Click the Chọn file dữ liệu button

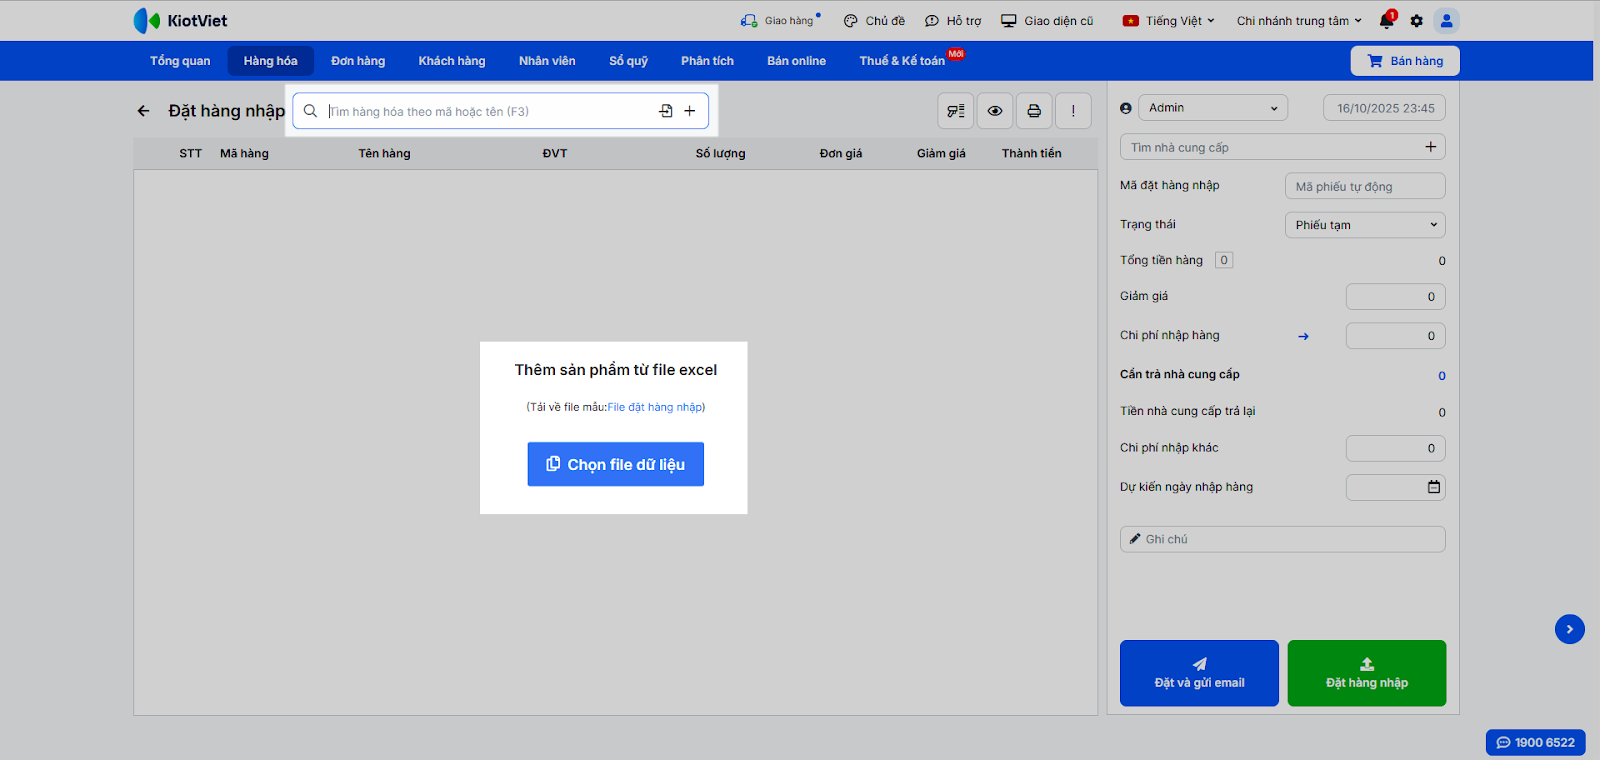point(616,464)
